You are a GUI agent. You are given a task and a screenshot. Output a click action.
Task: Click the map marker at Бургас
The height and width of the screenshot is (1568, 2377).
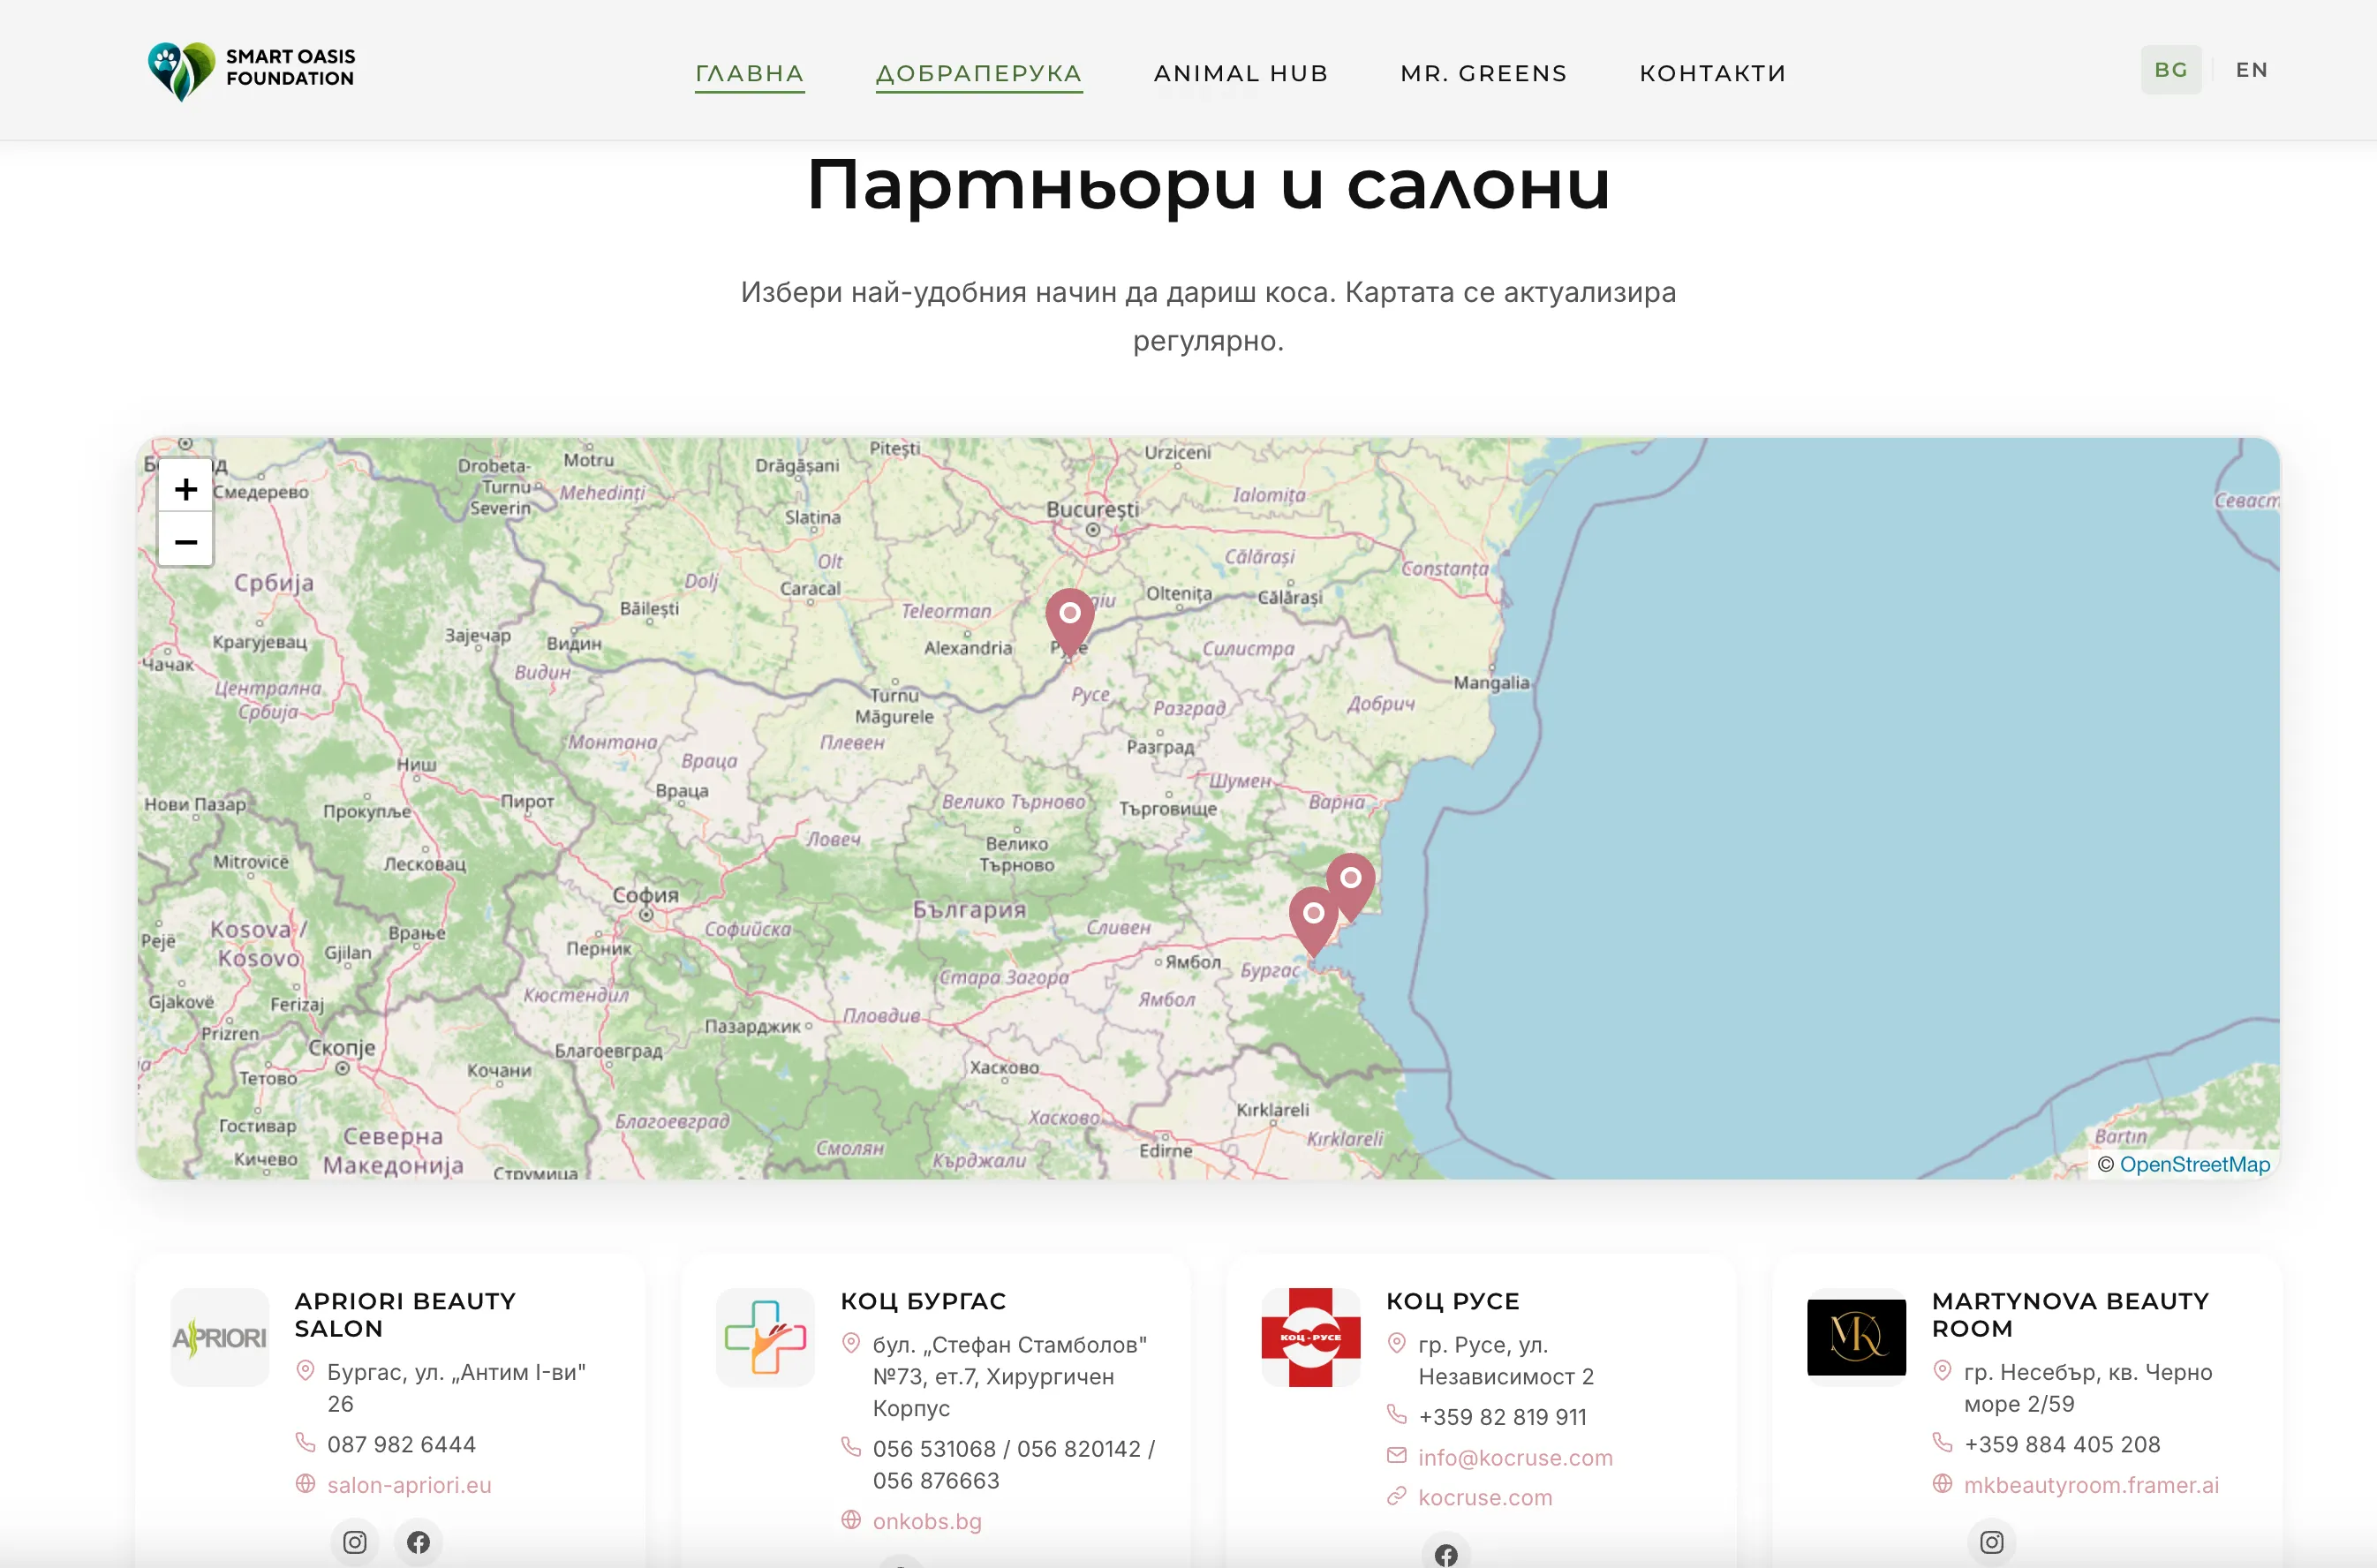tap(1313, 920)
